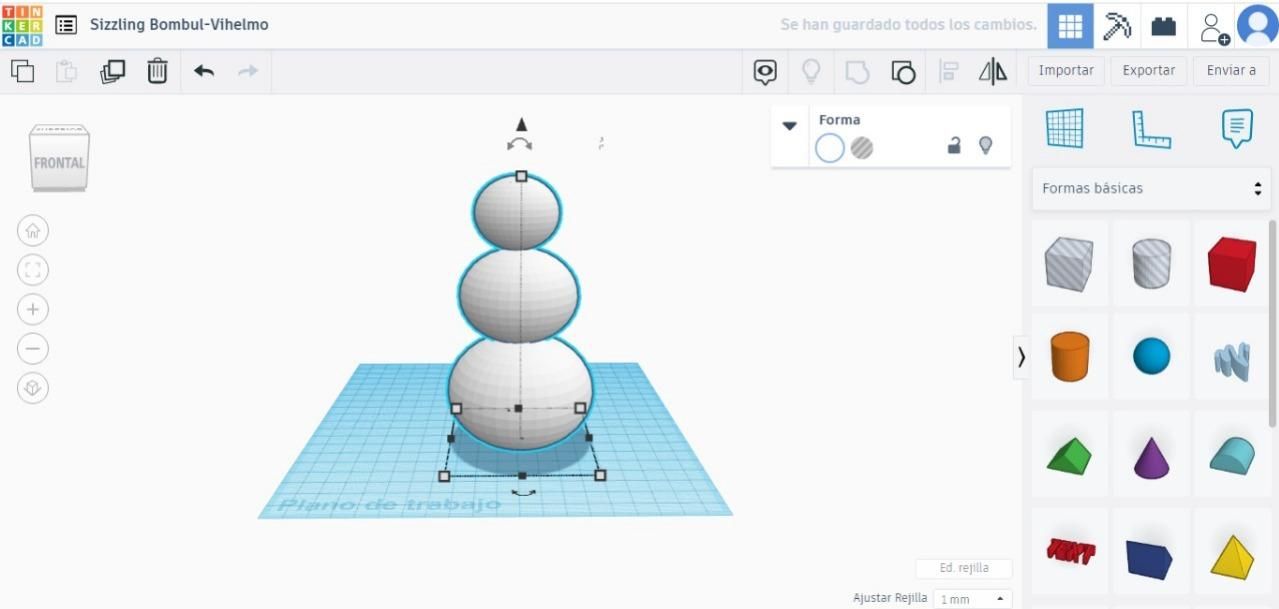Open the Formas básicas dropdown
The width and height of the screenshot is (1279, 609).
pos(1151,188)
